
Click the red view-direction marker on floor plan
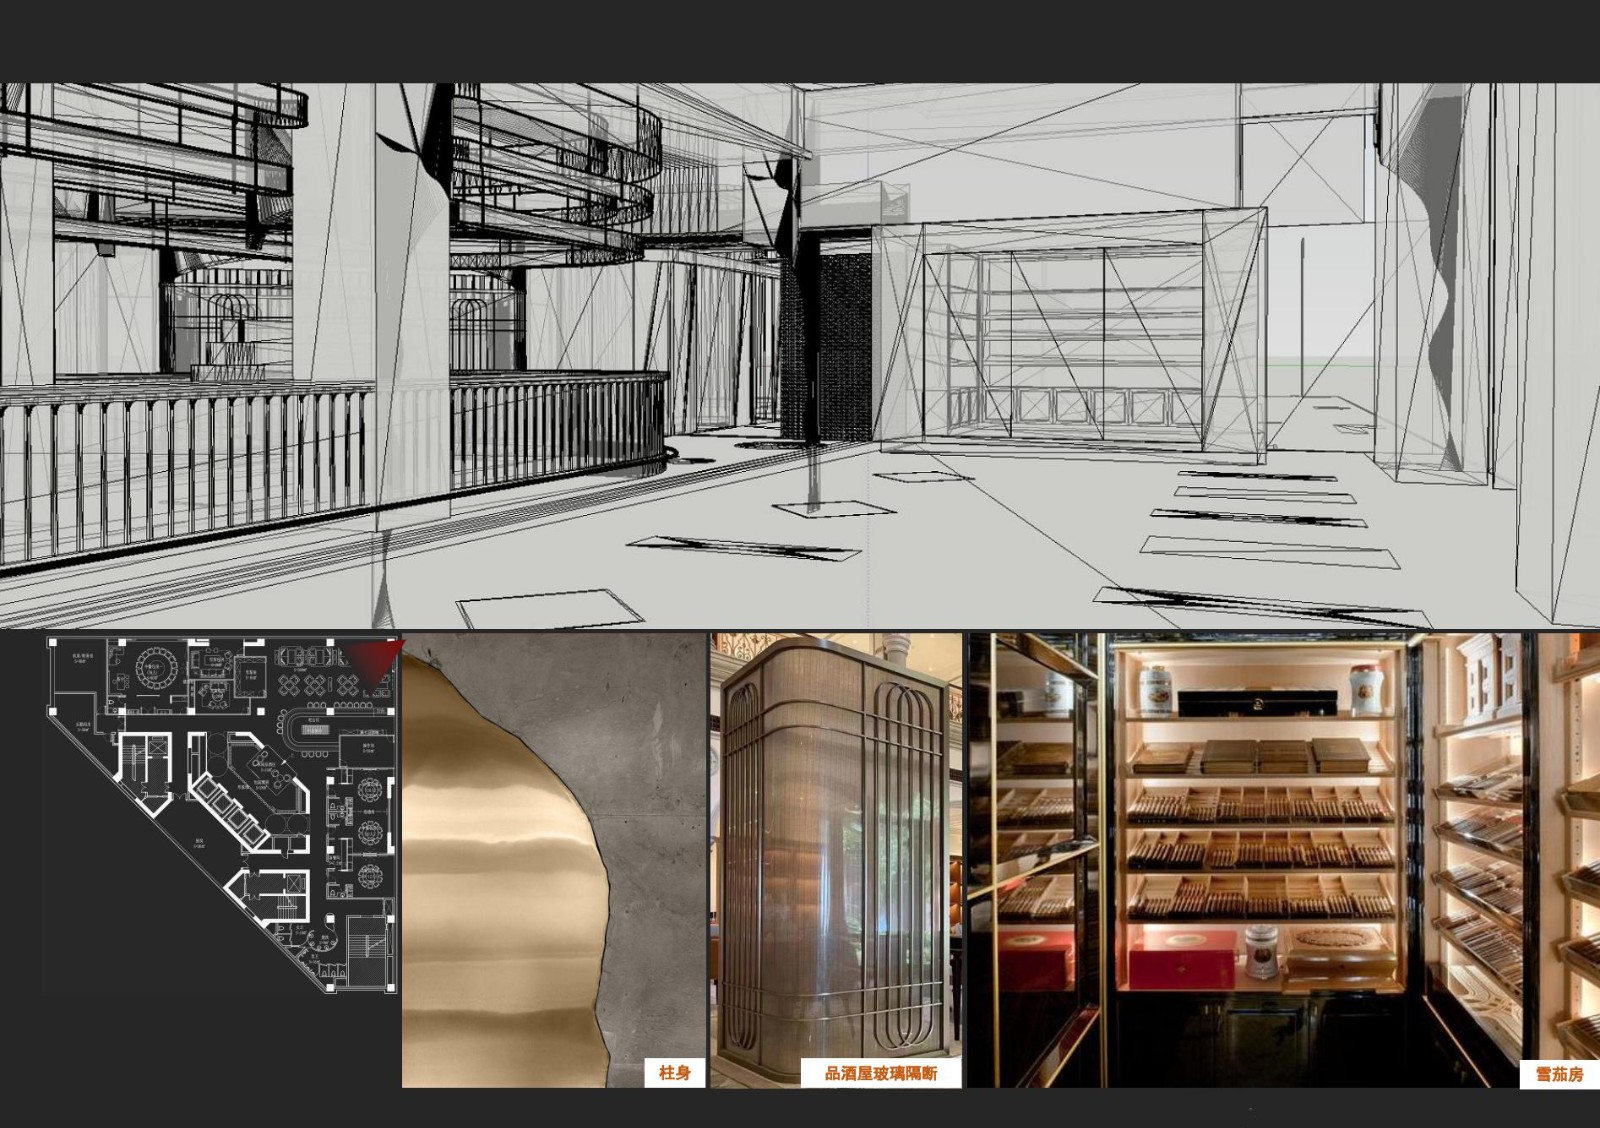tap(374, 664)
